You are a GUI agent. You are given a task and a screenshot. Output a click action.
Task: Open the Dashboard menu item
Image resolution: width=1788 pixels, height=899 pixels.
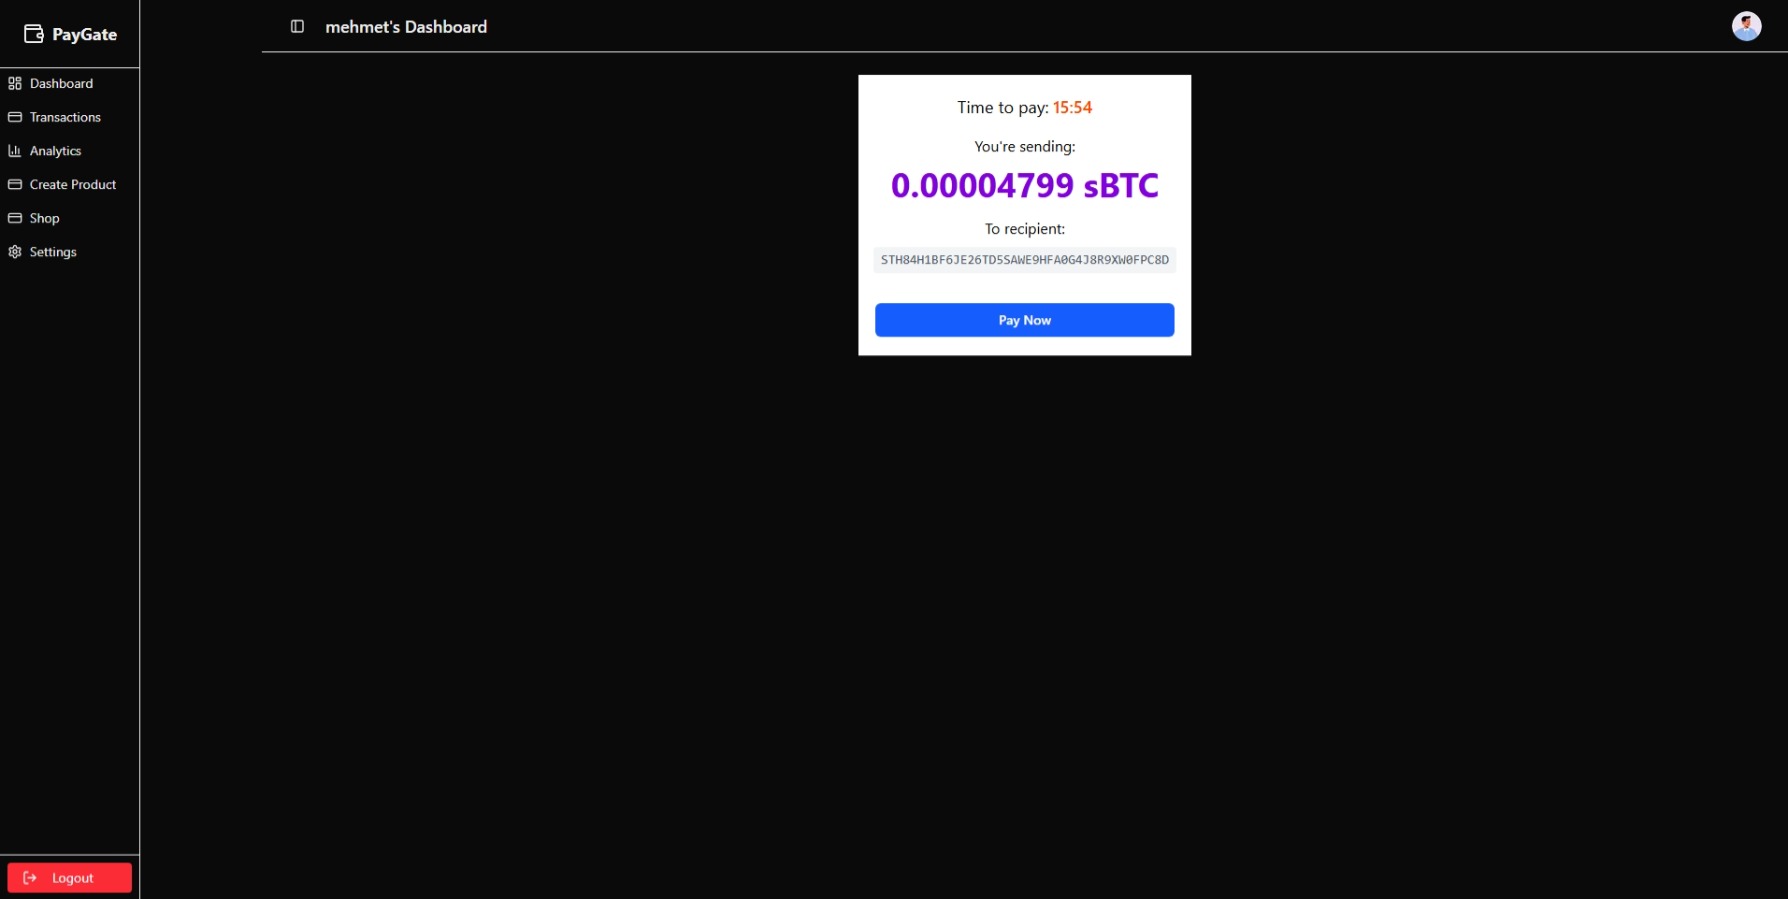click(x=61, y=84)
